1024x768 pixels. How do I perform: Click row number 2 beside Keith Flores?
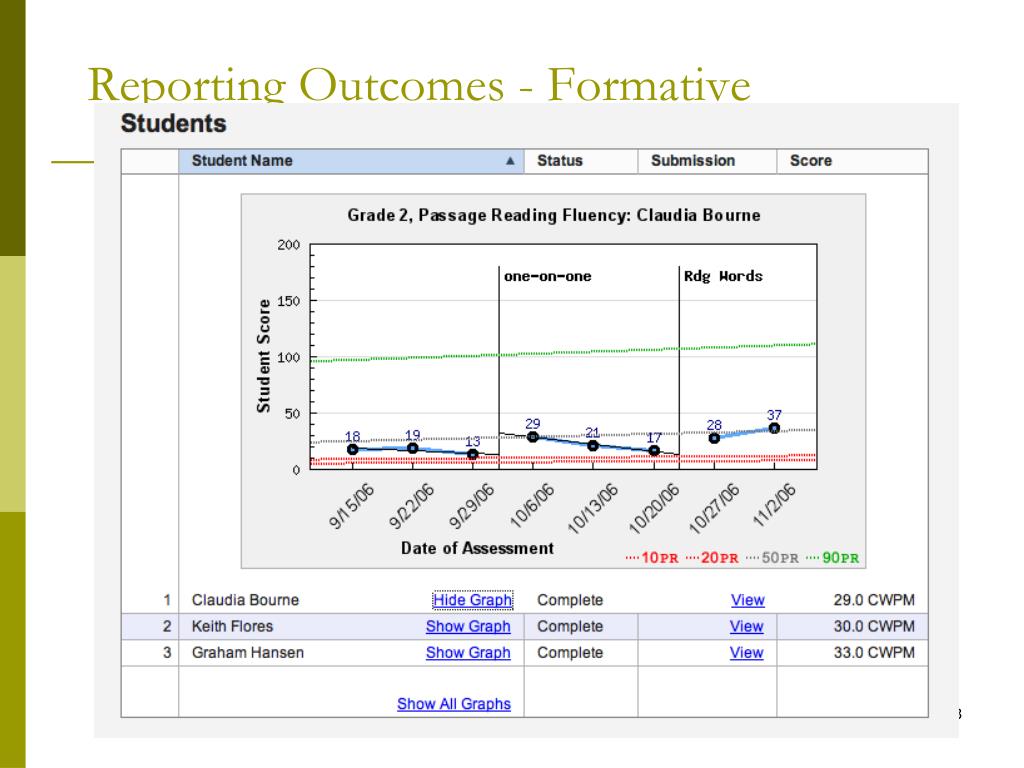click(x=167, y=626)
